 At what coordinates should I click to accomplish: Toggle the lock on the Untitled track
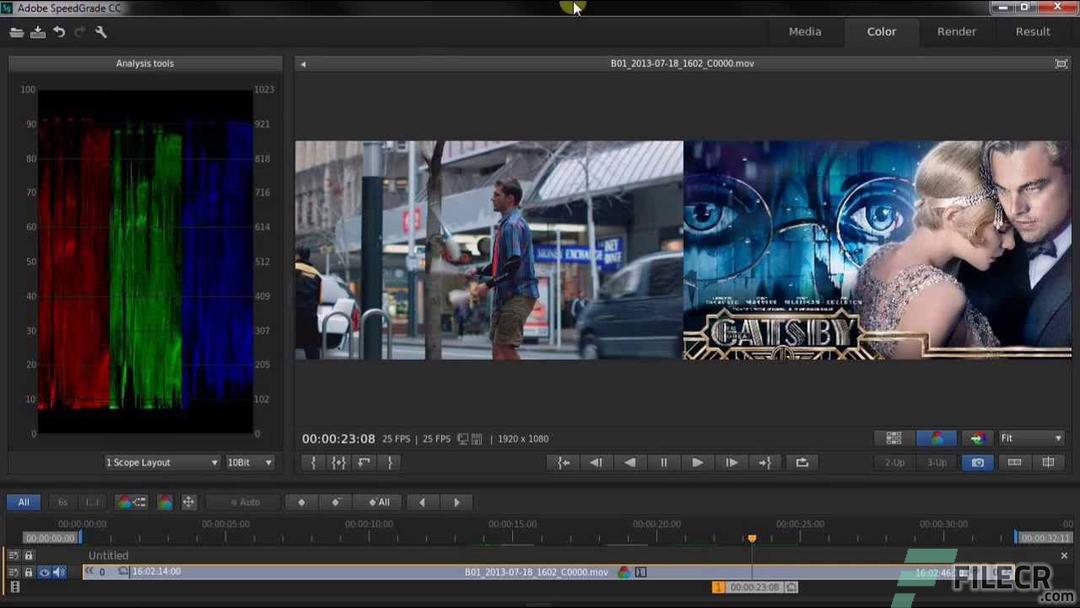(x=28, y=555)
